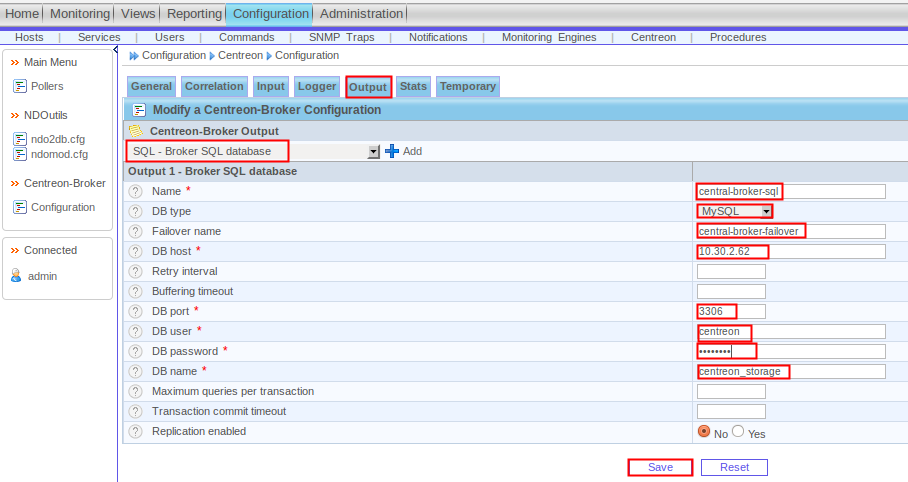Click help icon beside DB user
Screen dimensions: 908x482
pos(136,331)
